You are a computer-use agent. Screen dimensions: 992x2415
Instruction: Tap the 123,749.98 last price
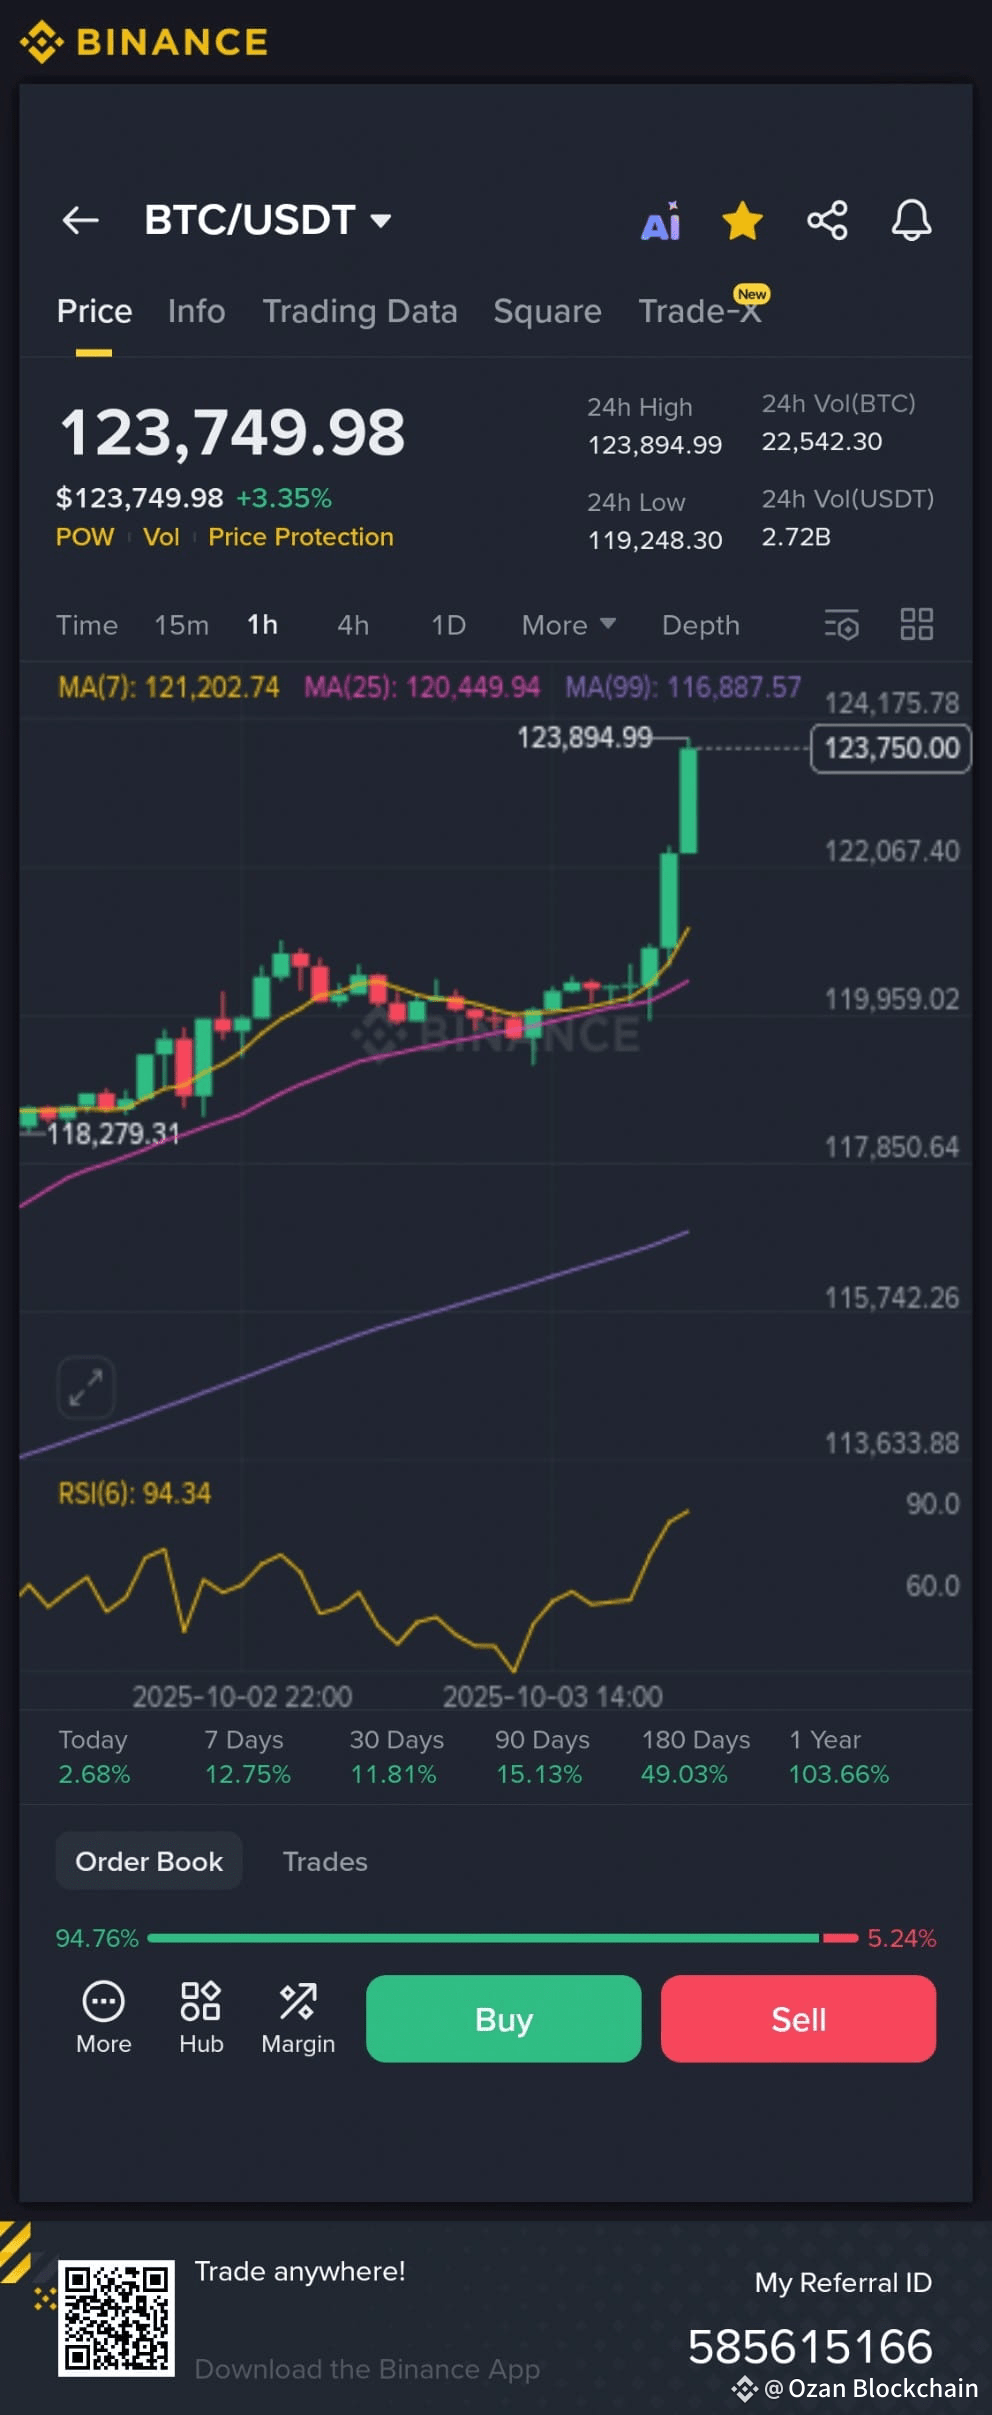point(232,433)
